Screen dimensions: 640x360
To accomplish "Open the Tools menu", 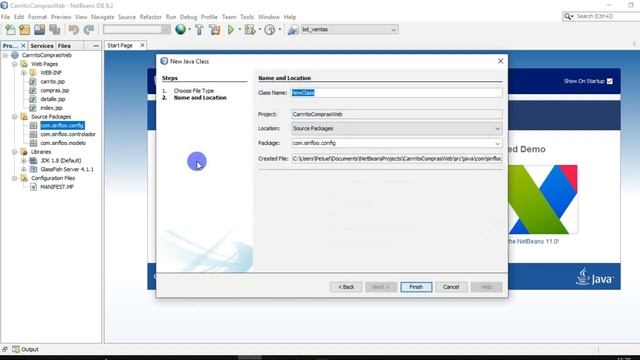I will point(247,17).
